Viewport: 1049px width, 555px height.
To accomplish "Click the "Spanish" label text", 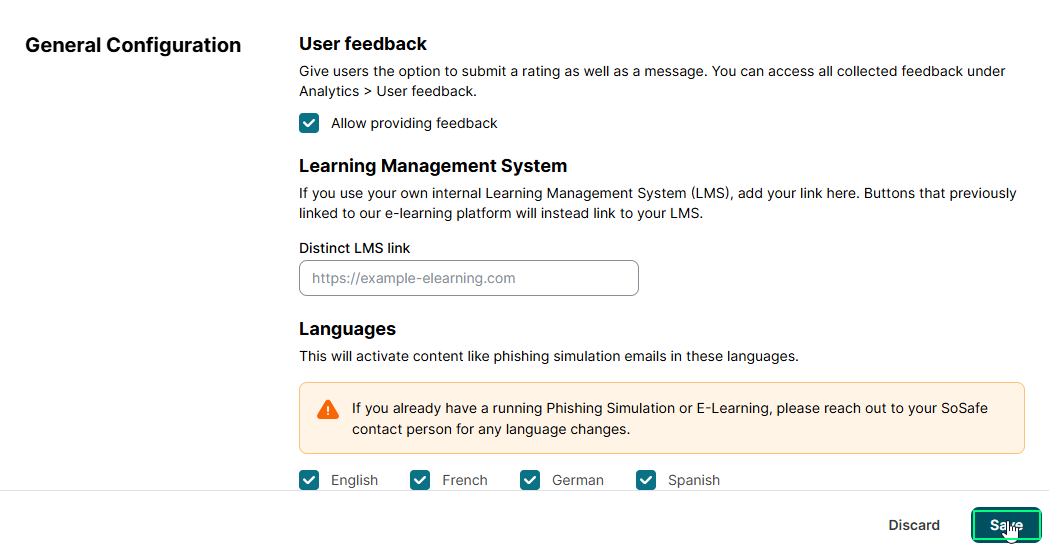I will click(694, 480).
